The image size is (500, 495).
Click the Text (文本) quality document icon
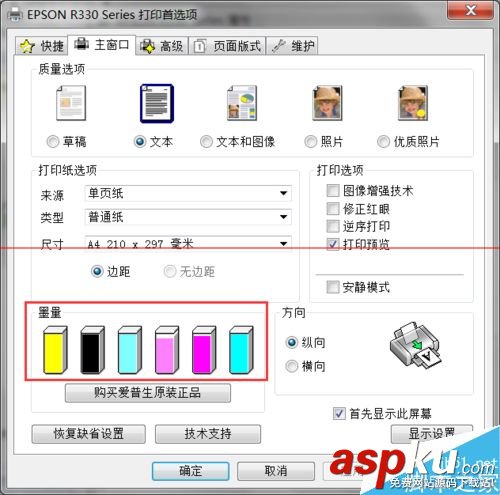point(157,103)
